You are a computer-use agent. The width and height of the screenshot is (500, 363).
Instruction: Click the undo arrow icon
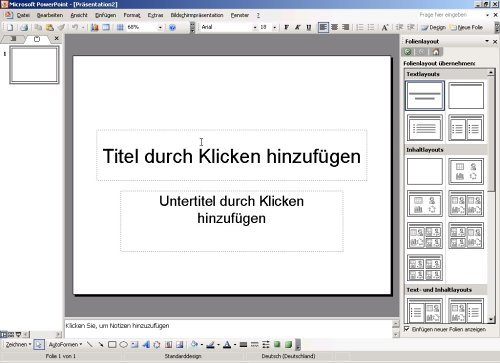point(75,28)
